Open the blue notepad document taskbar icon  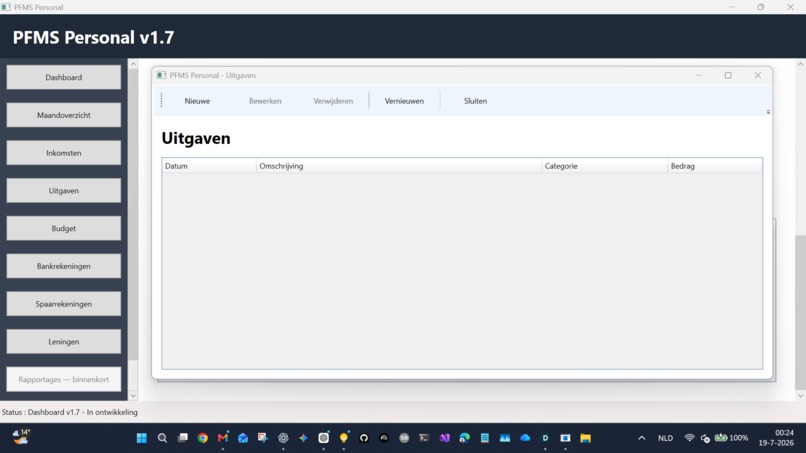(485, 438)
